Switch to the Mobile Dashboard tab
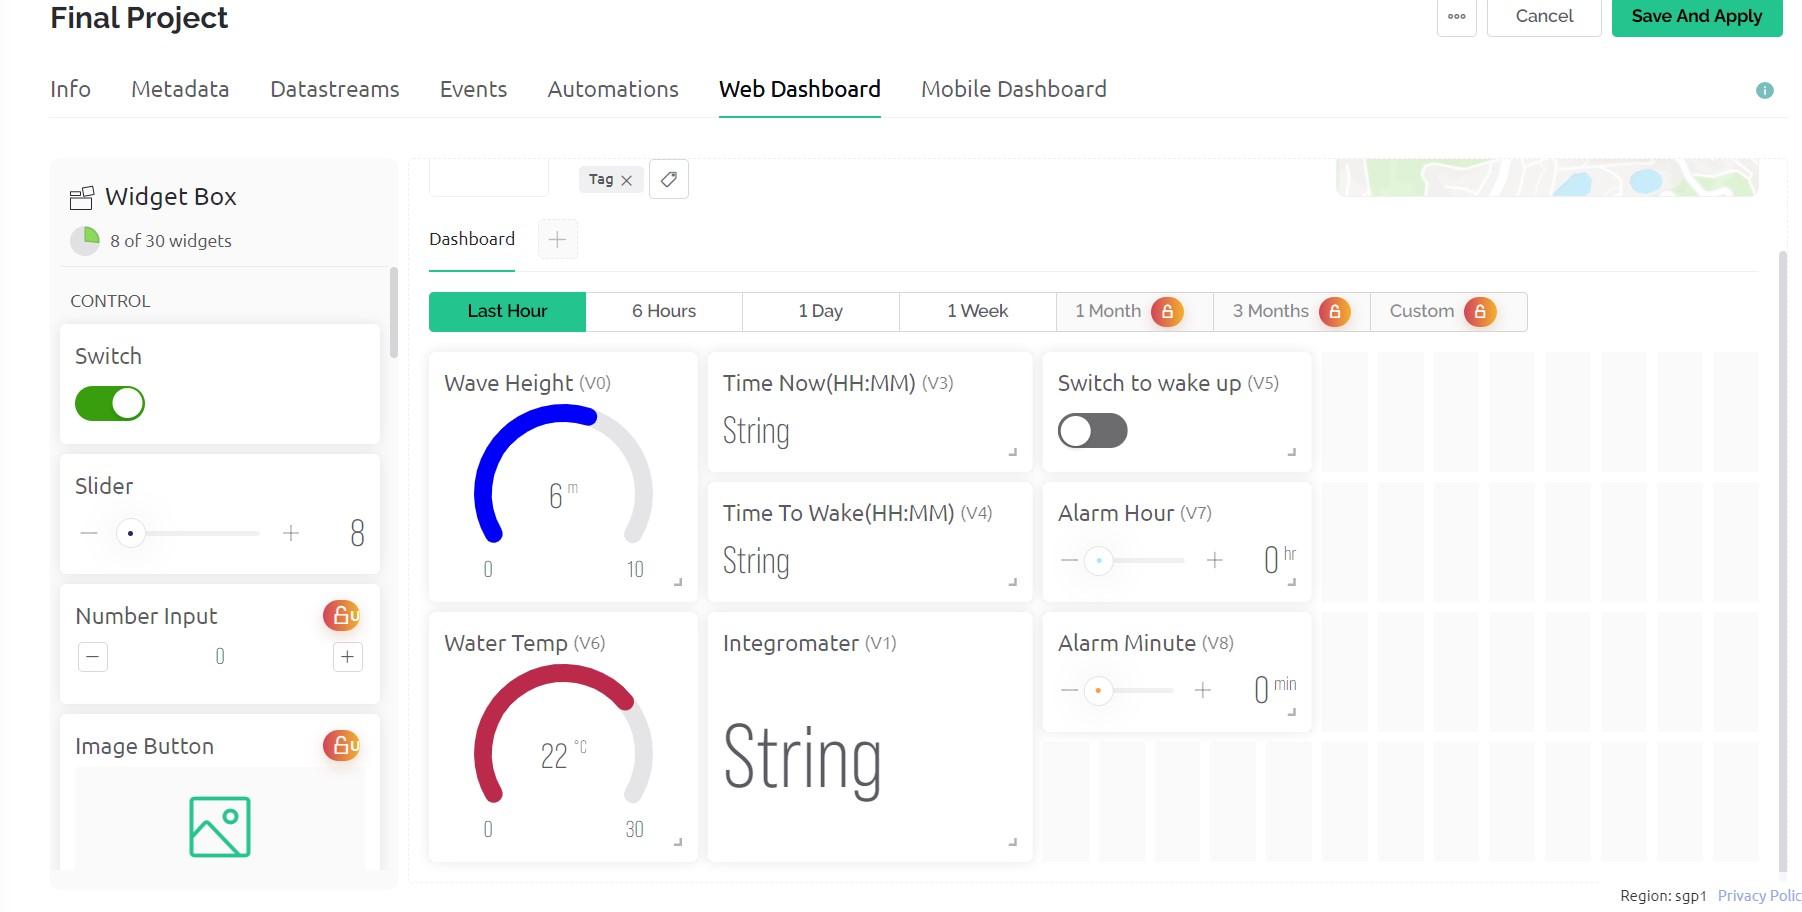This screenshot has width=1802, height=912. 1013,89
